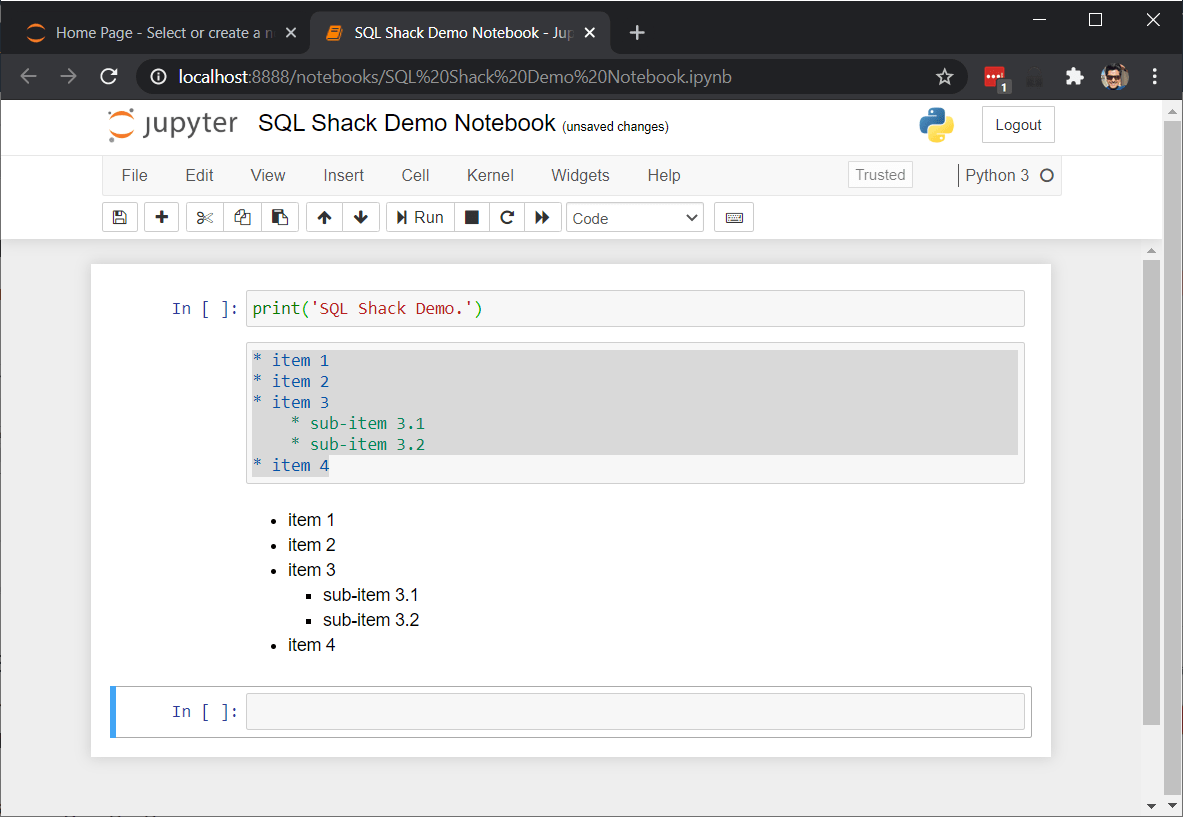
Task: Run the selected cell
Action: point(419,217)
